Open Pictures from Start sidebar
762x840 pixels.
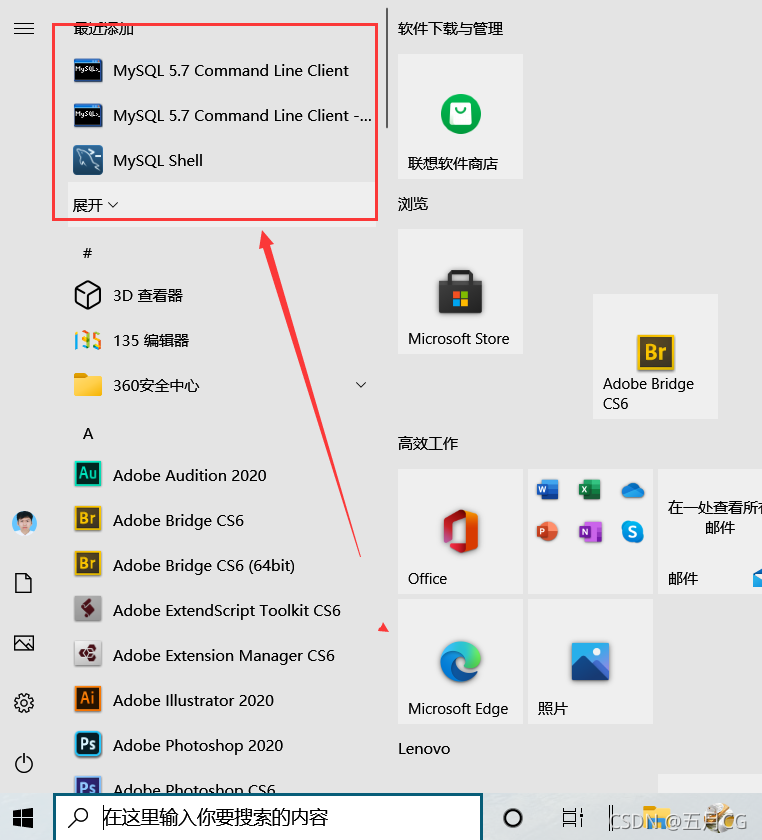coord(24,643)
